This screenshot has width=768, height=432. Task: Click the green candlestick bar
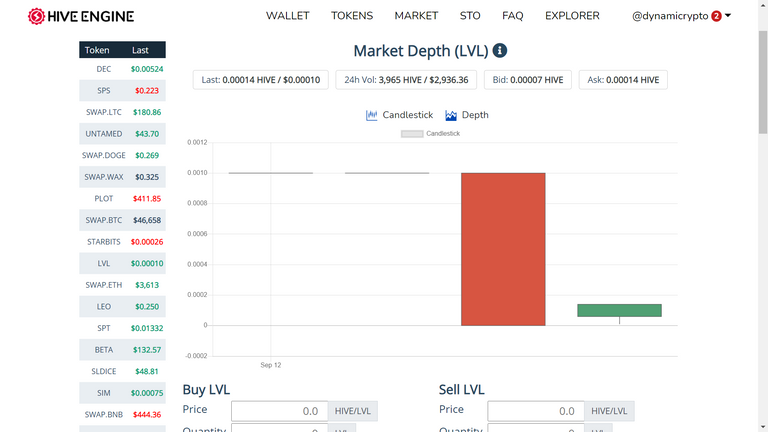619,311
